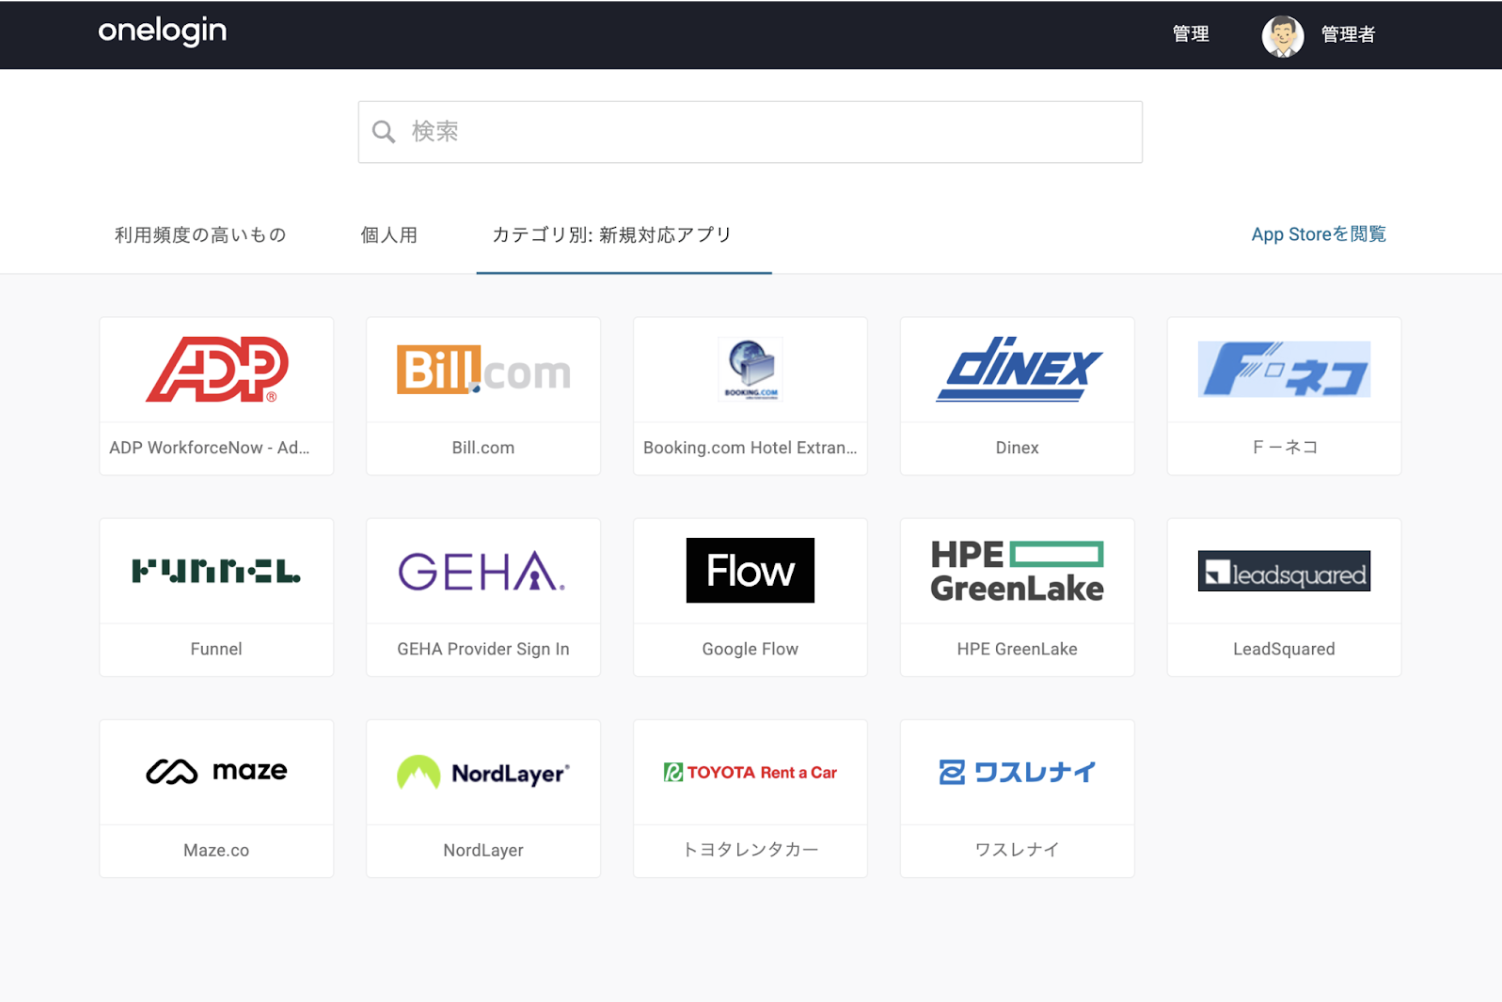Open GEHA Provider Sign In

tap(483, 596)
